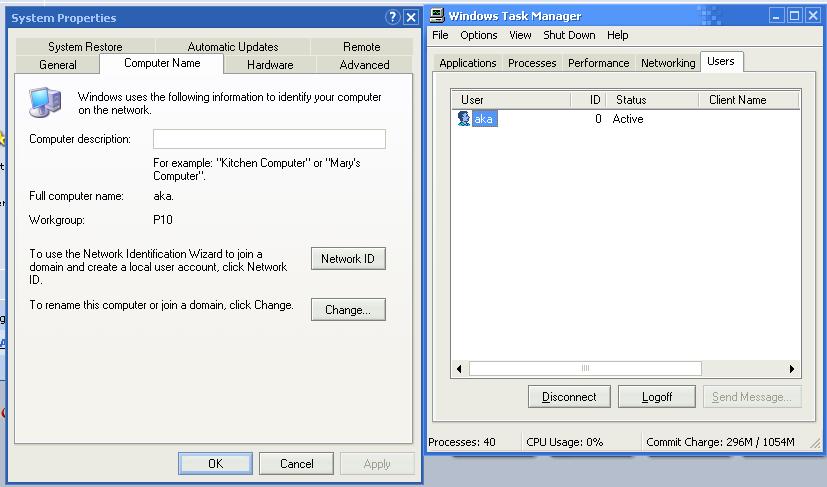Click the Full computer name value aka.
Image resolution: width=827 pixels, height=487 pixels.
[163, 196]
